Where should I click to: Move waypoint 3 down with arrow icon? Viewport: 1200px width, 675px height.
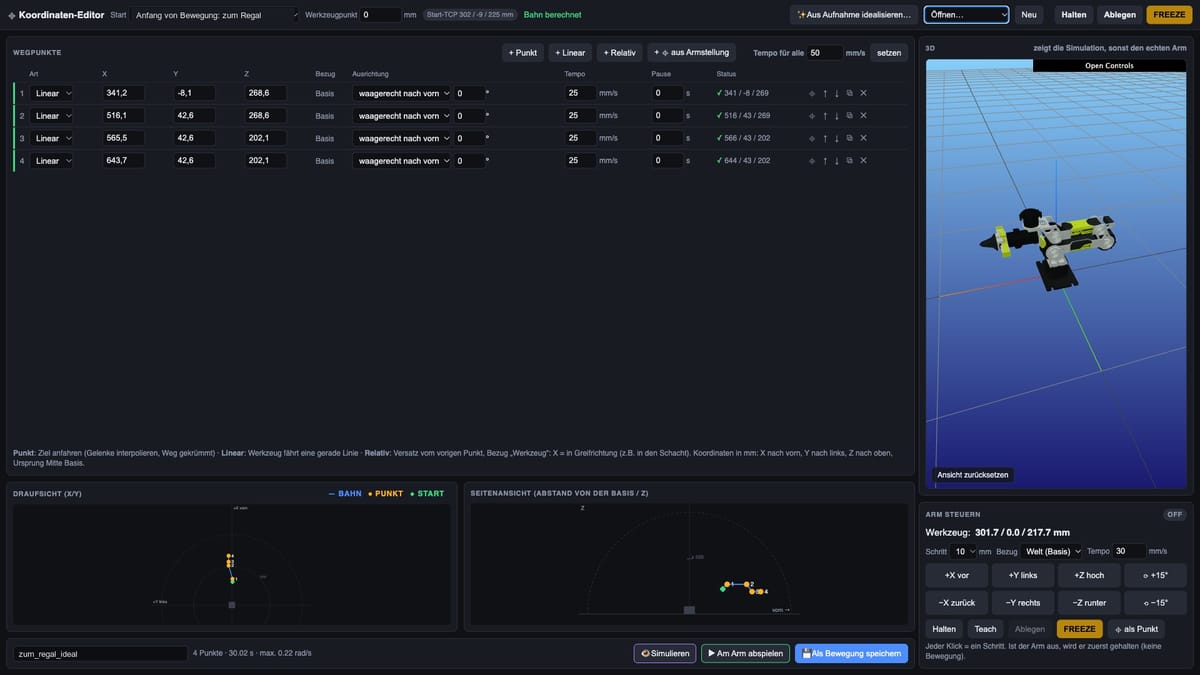pyautogui.click(x=837, y=138)
